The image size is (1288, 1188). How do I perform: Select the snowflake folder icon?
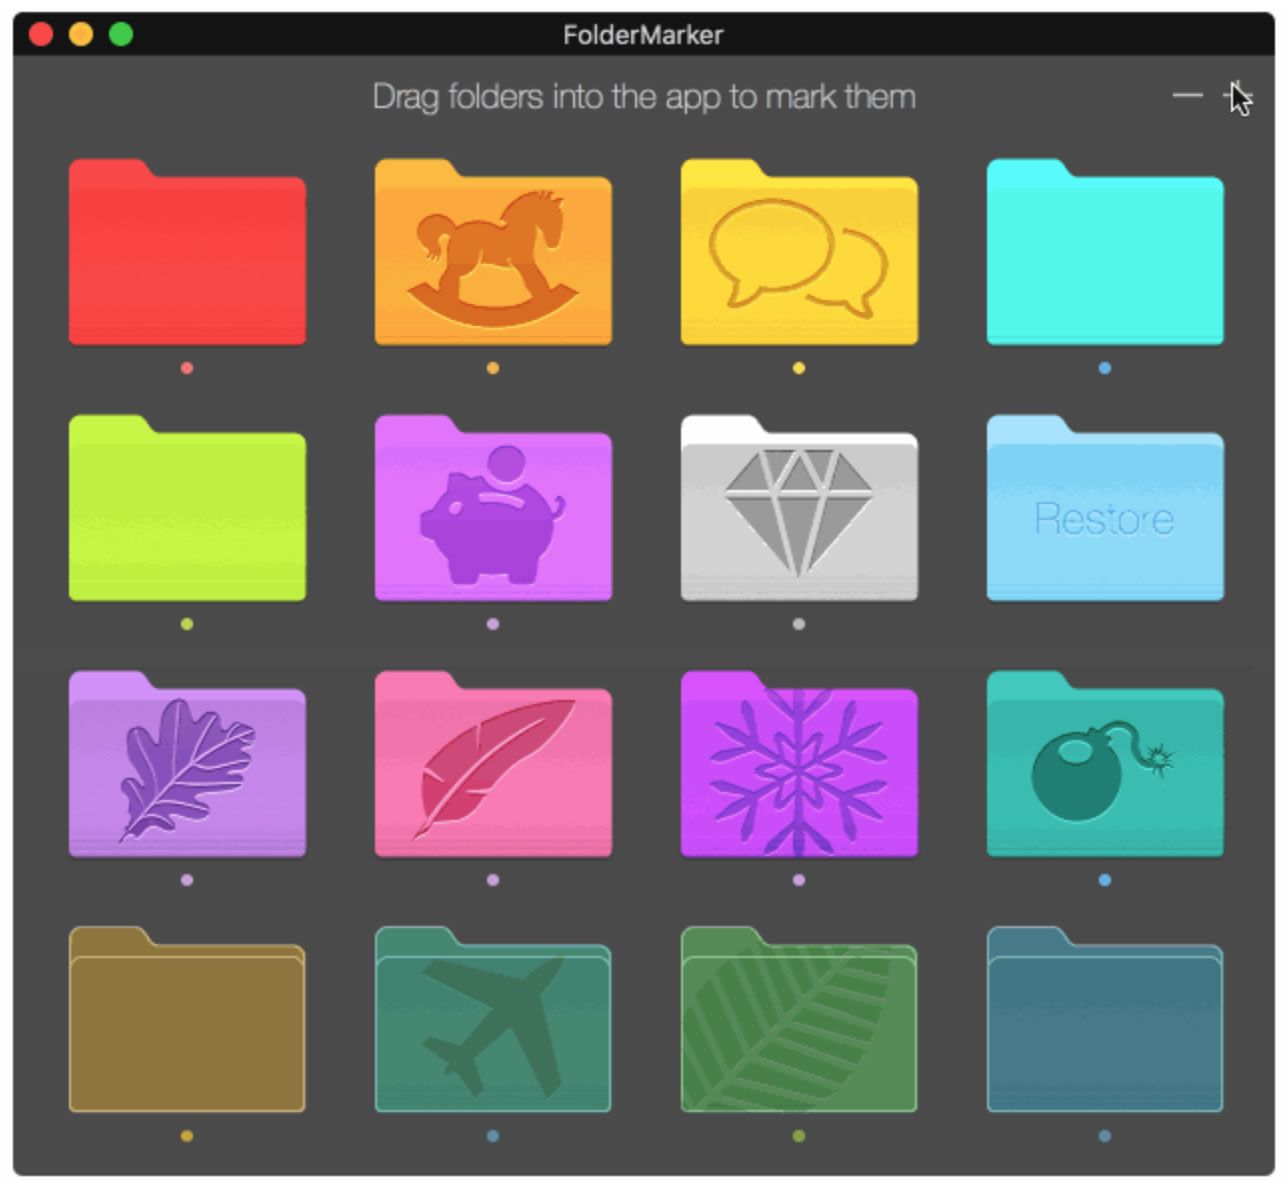(799, 768)
